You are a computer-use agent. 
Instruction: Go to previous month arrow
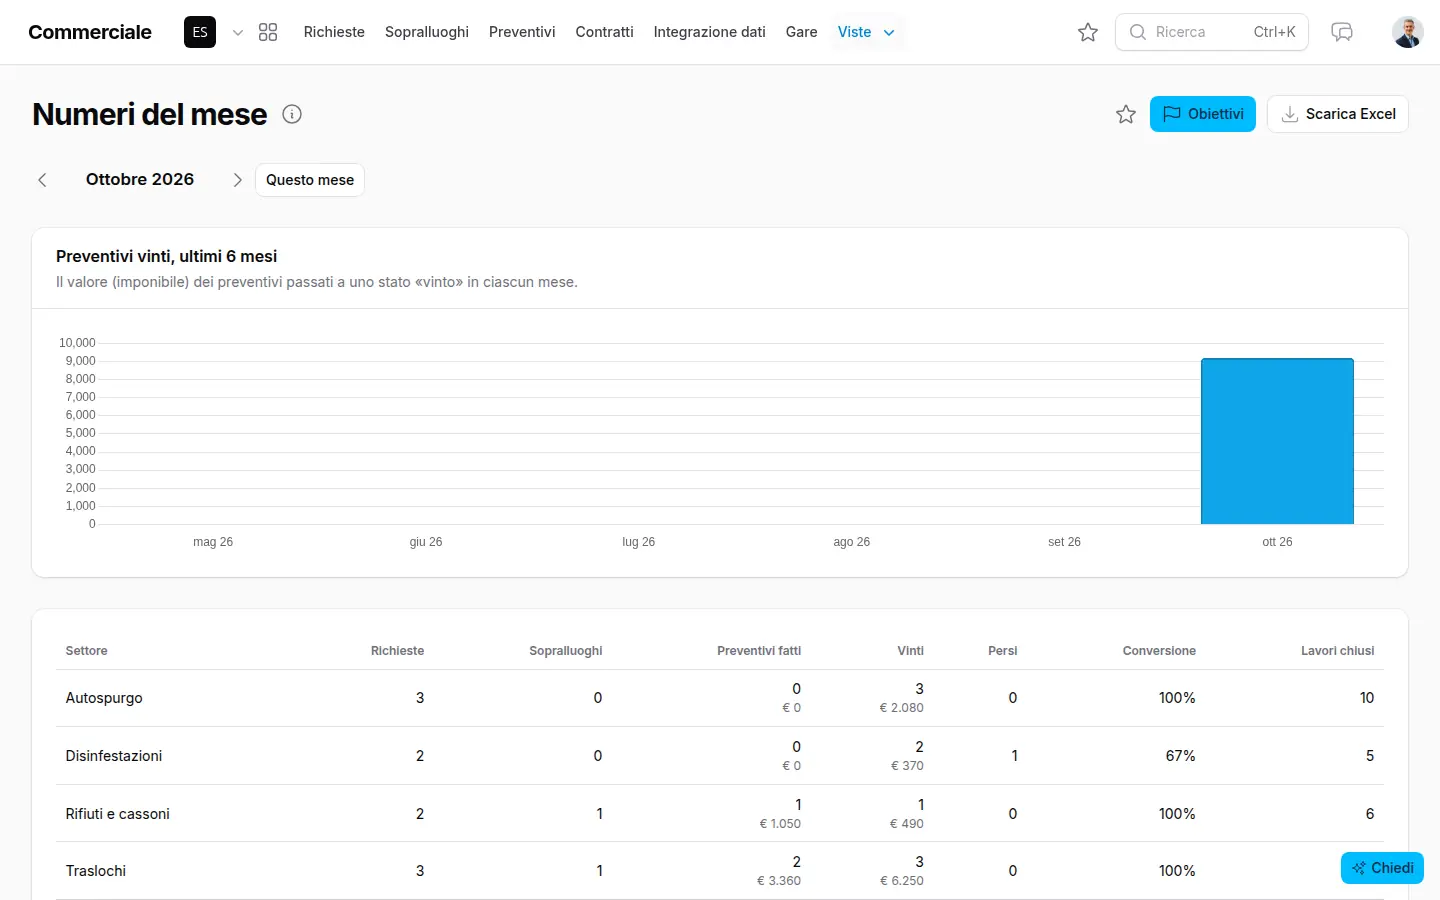click(42, 180)
